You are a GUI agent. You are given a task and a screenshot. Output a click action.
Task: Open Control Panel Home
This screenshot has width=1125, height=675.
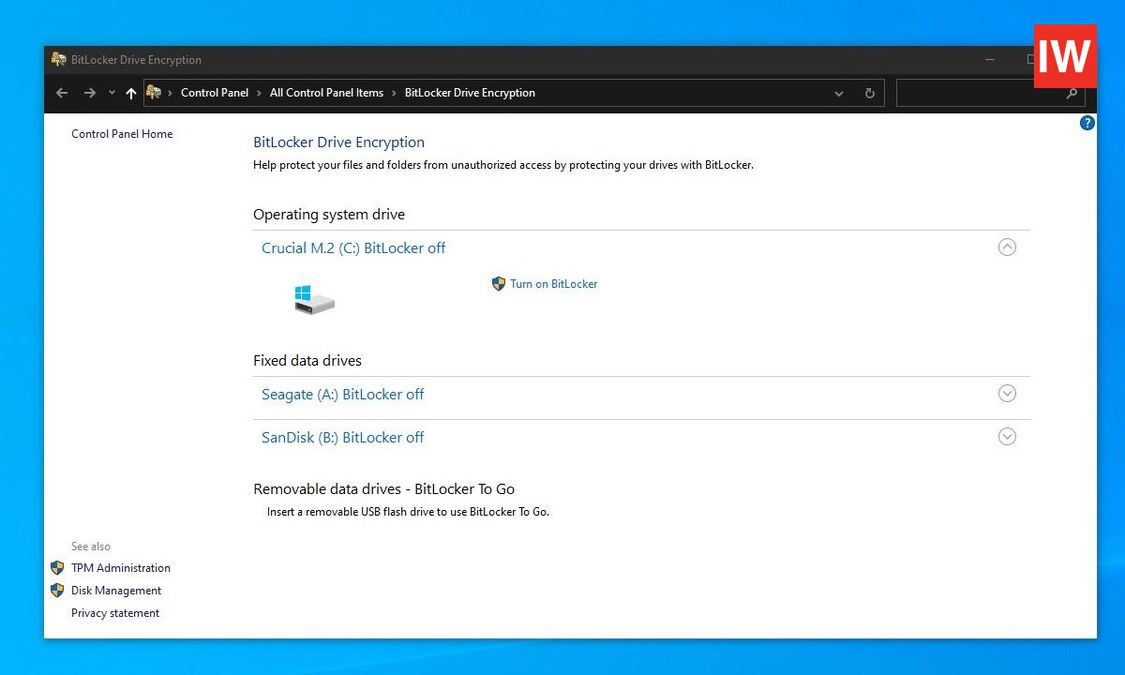point(121,133)
